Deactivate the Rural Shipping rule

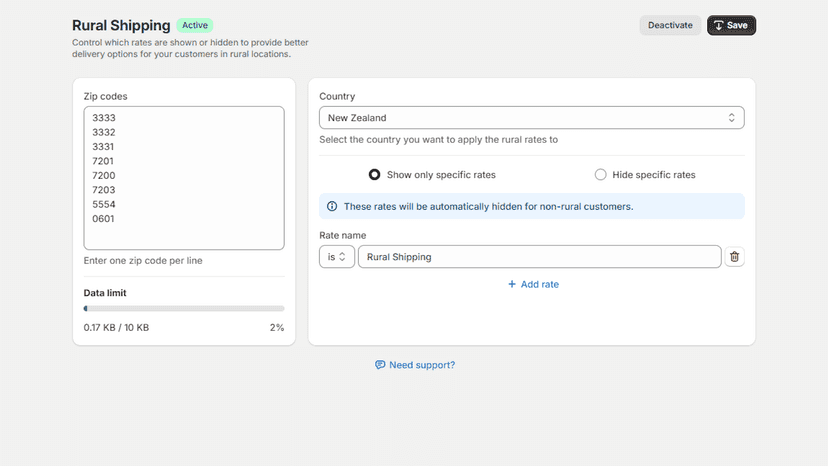[x=670, y=25]
